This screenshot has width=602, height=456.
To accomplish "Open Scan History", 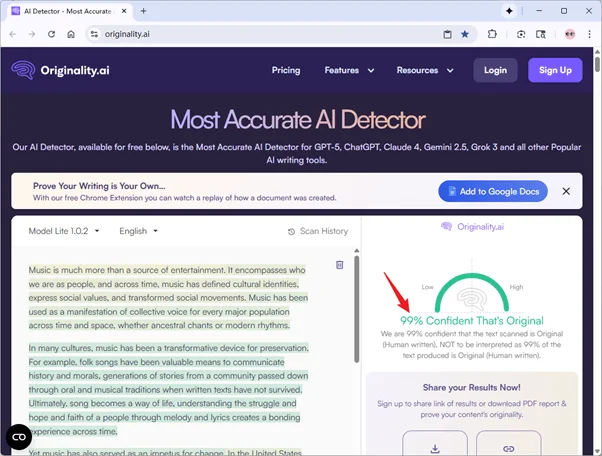I will [317, 231].
